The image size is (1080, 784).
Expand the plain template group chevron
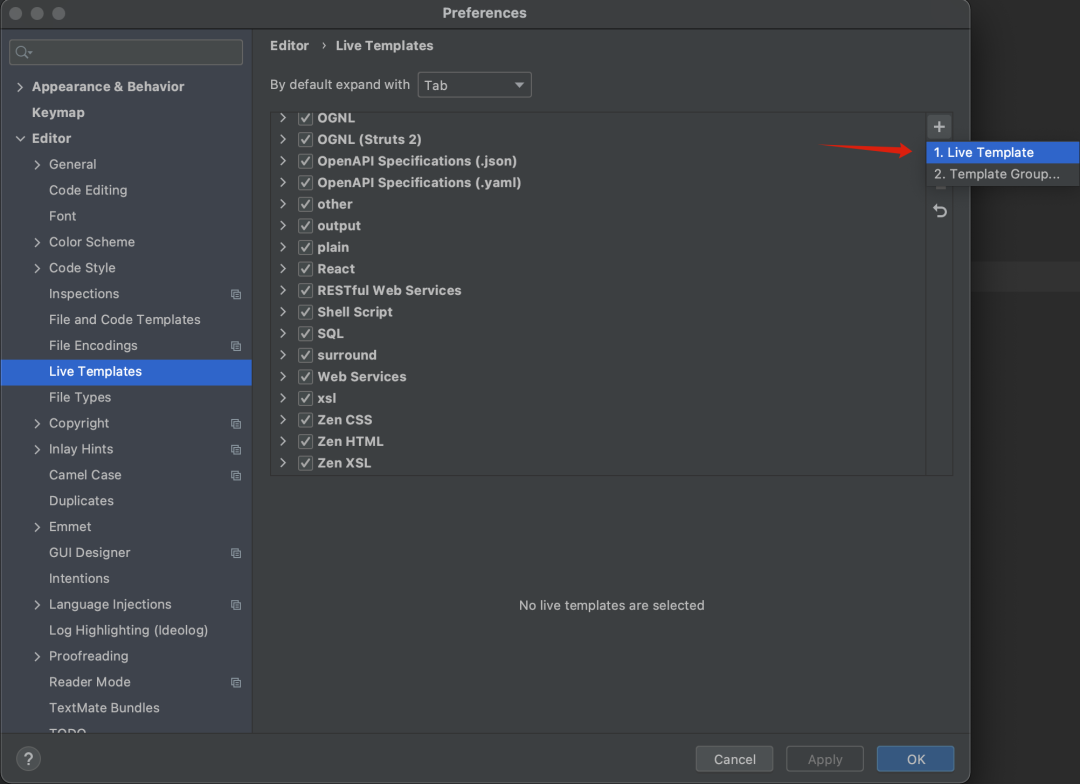282,247
